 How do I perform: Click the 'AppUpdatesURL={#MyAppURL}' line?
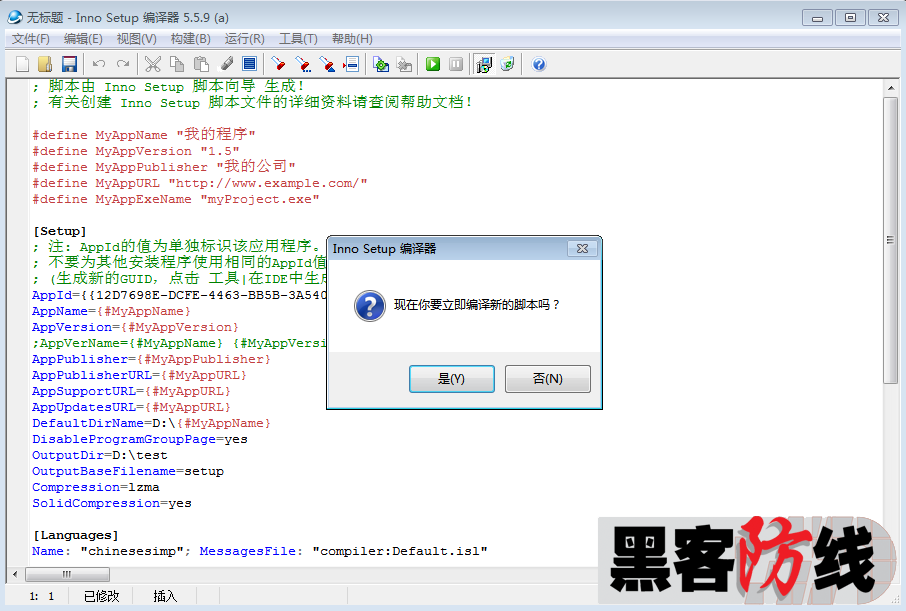[131, 407]
